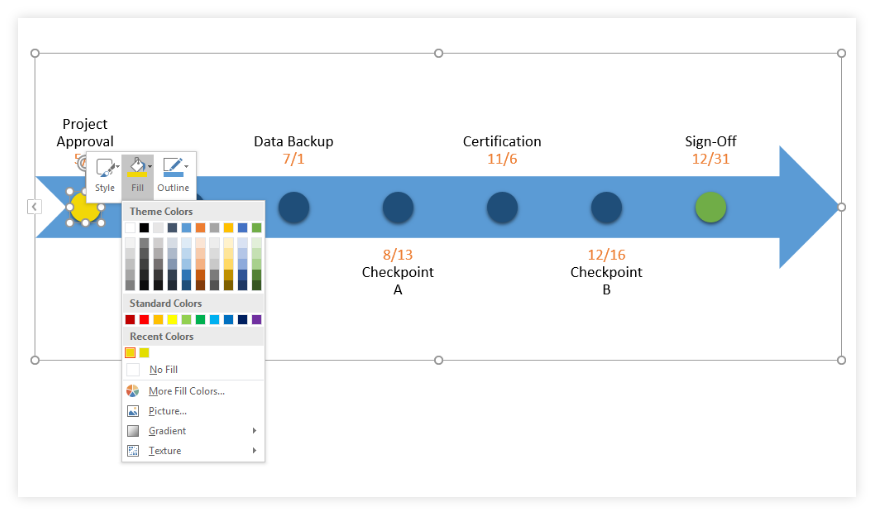Select the green Sign-Off milestone circle
This screenshot has width=874, height=515.
[710, 207]
